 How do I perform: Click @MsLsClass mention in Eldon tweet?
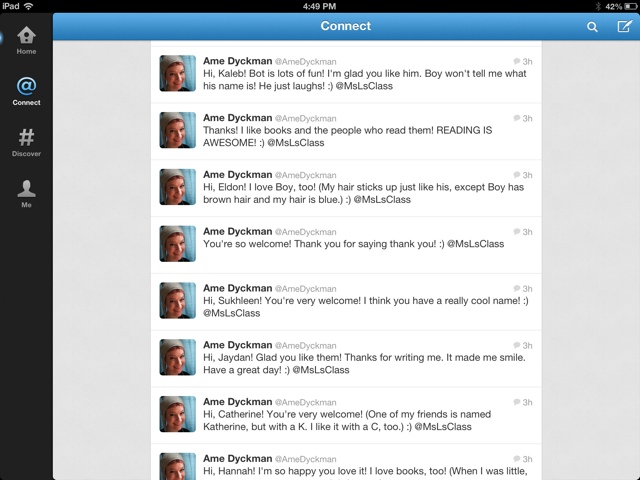tap(382, 200)
